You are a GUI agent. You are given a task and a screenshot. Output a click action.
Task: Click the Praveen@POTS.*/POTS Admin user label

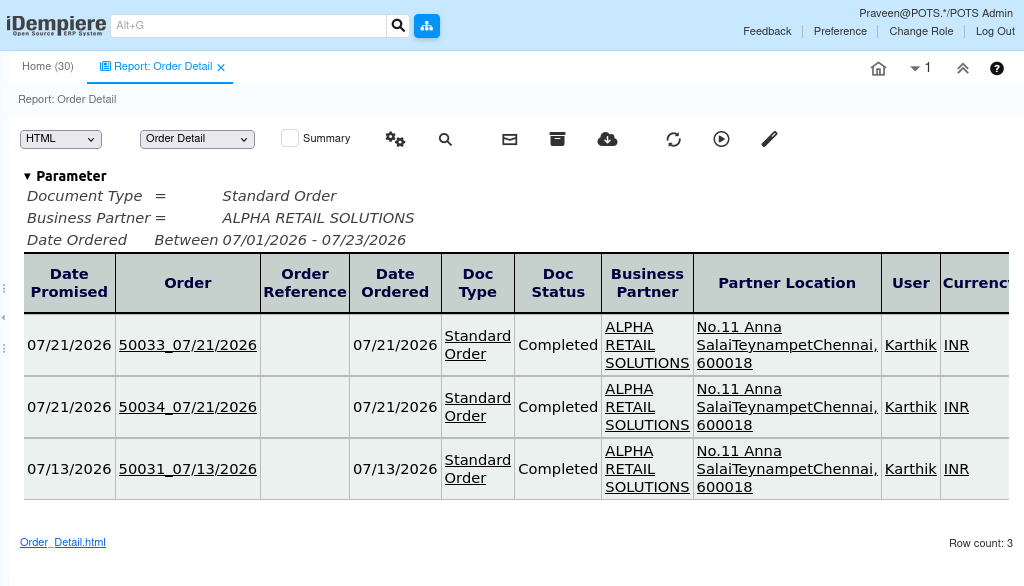click(936, 13)
